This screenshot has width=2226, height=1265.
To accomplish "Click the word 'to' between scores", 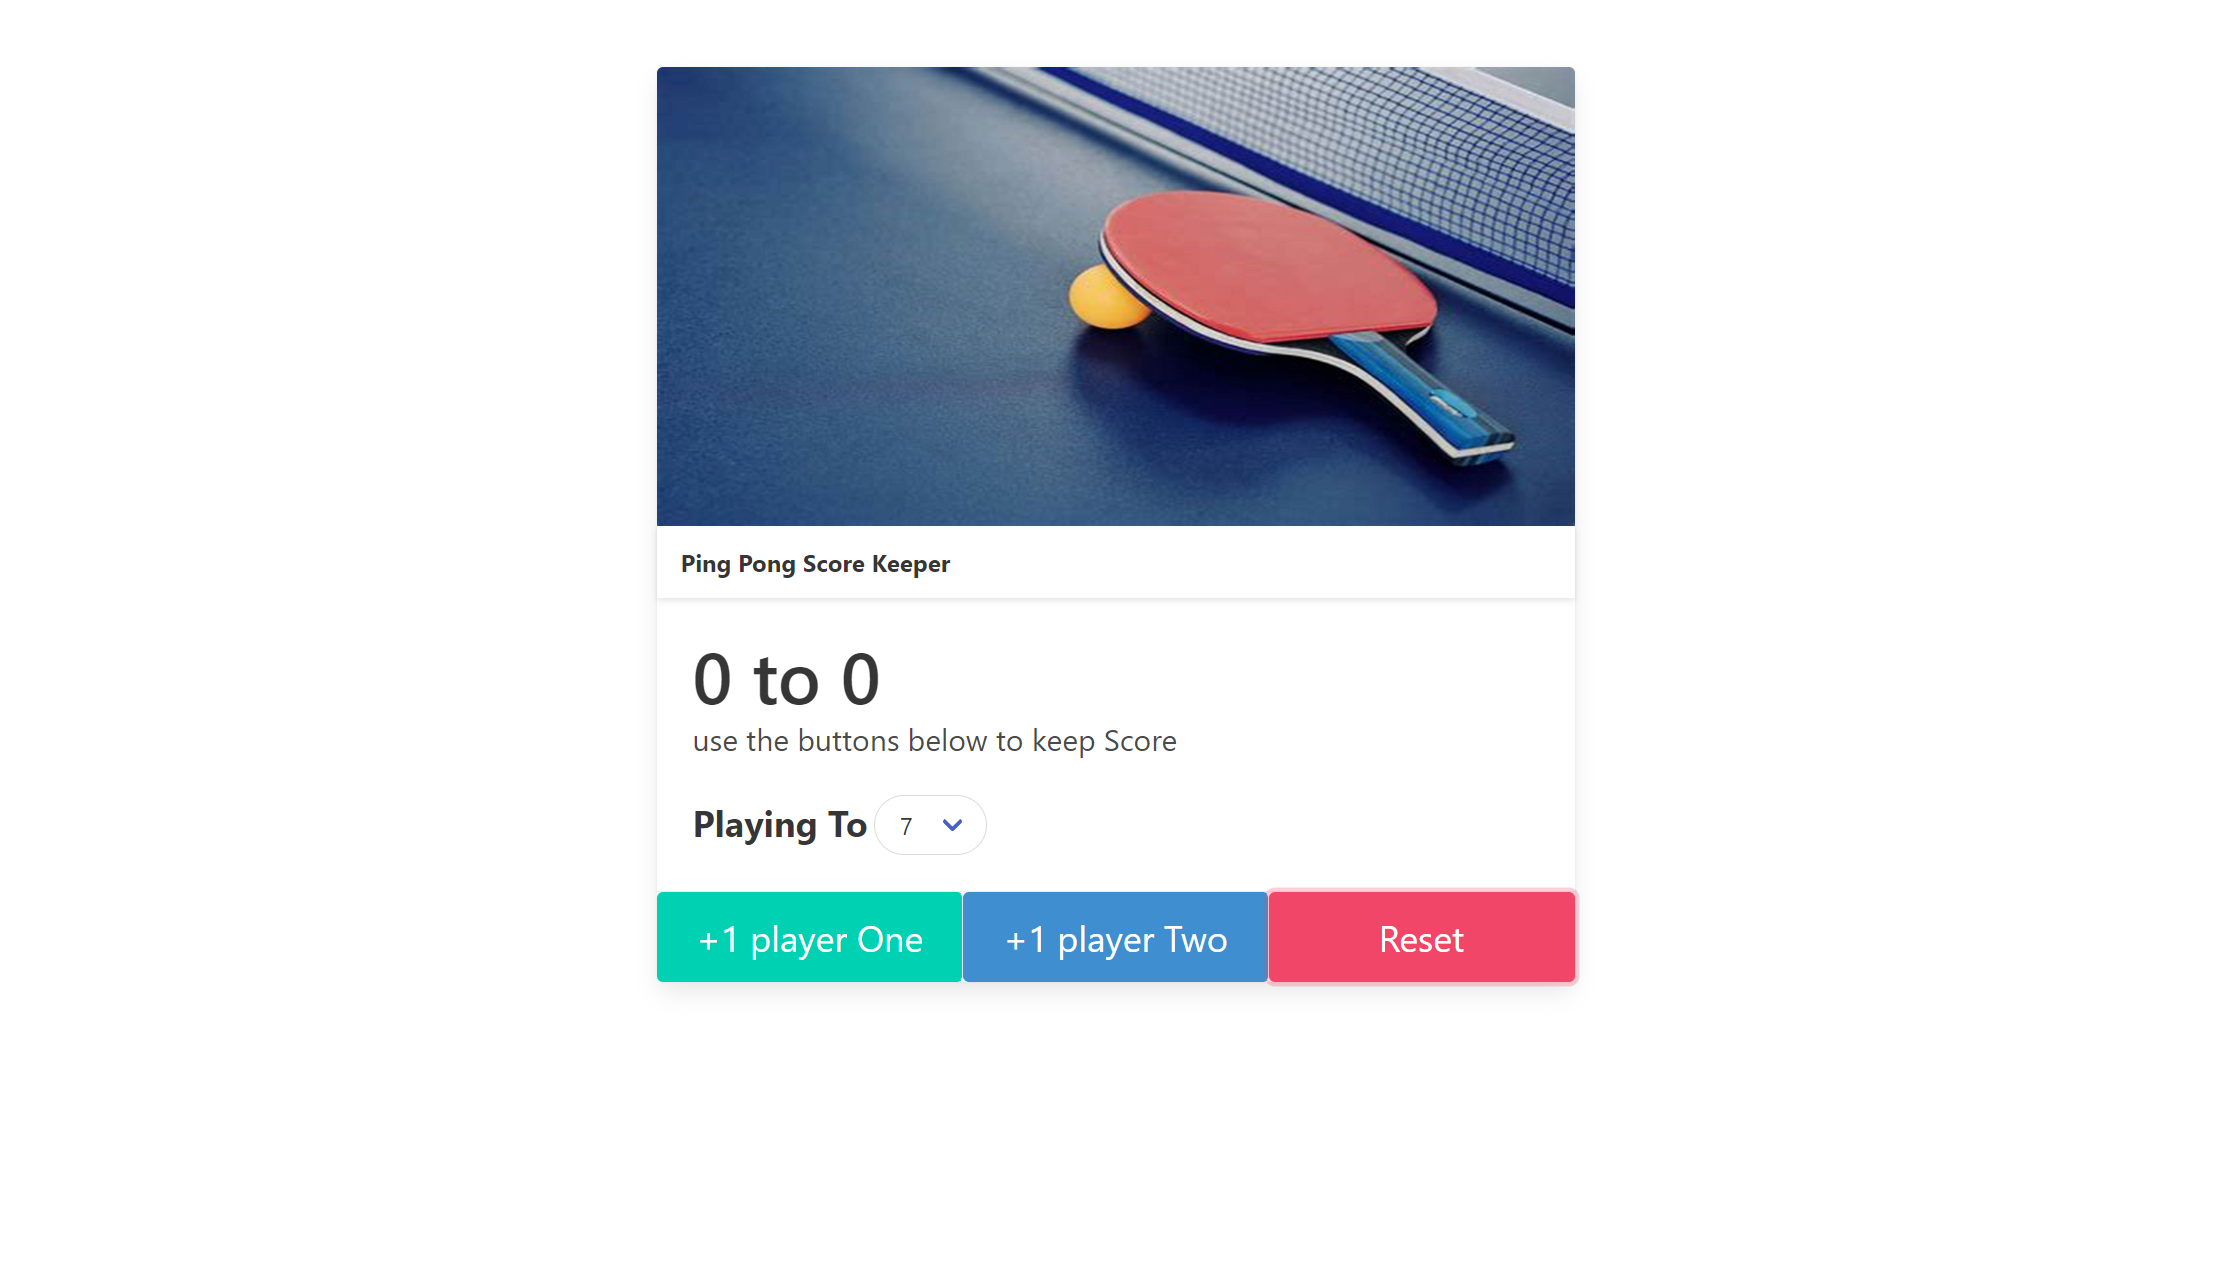I will [786, 682].
